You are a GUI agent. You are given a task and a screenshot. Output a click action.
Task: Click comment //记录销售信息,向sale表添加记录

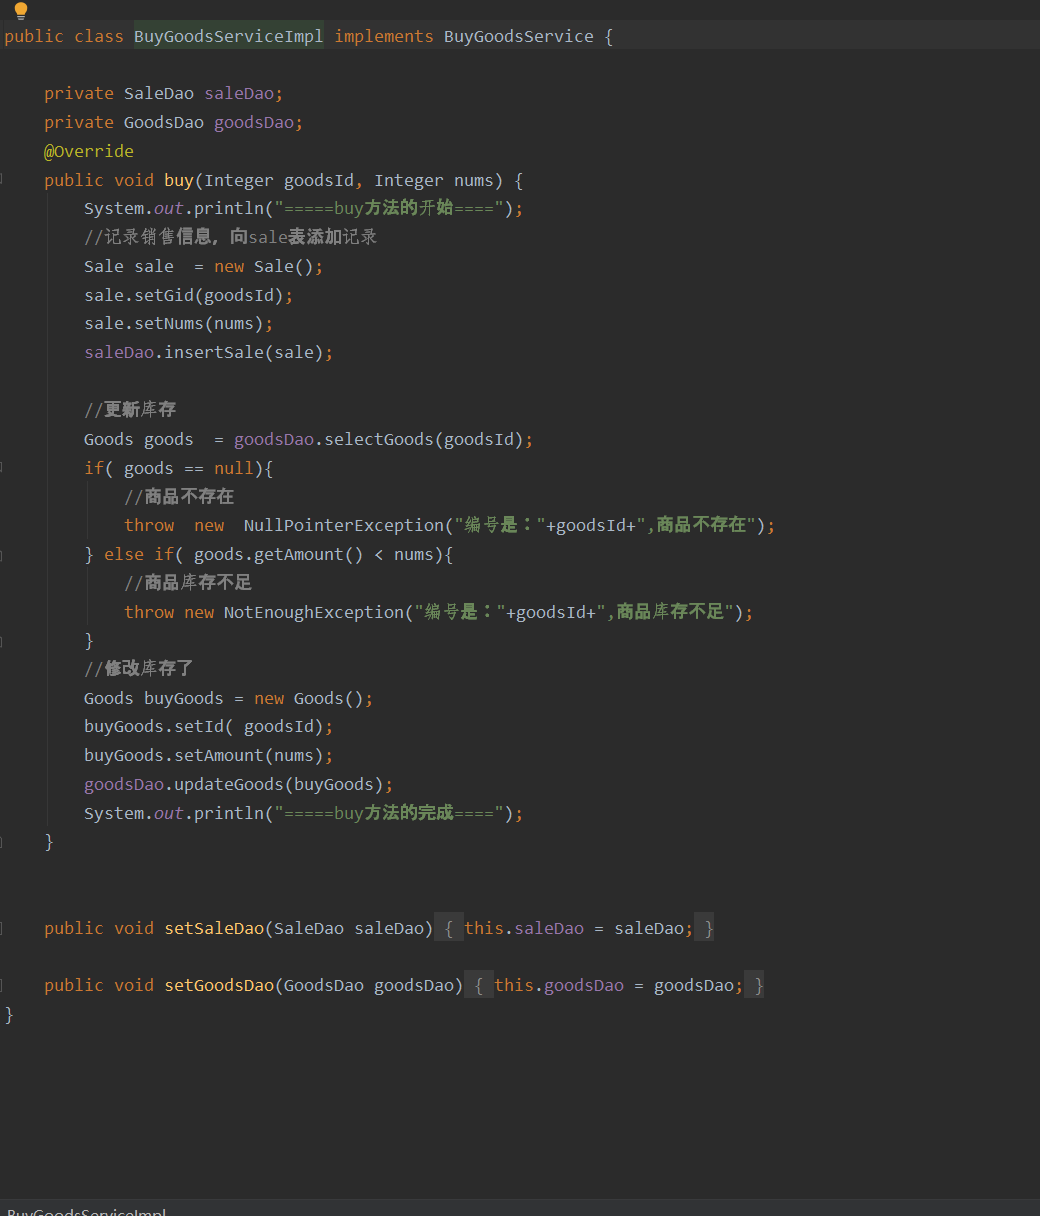coord(230,237)
